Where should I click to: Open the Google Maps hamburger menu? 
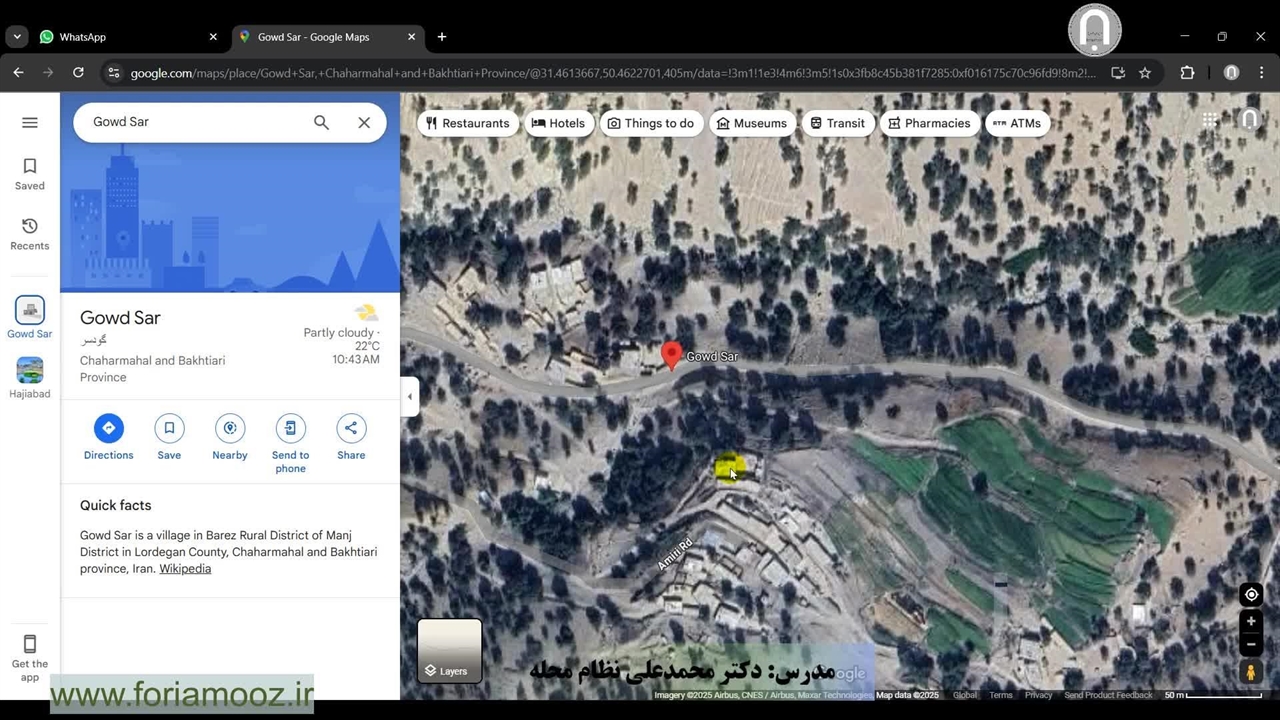pyautogui.click(x=30, y=122)
